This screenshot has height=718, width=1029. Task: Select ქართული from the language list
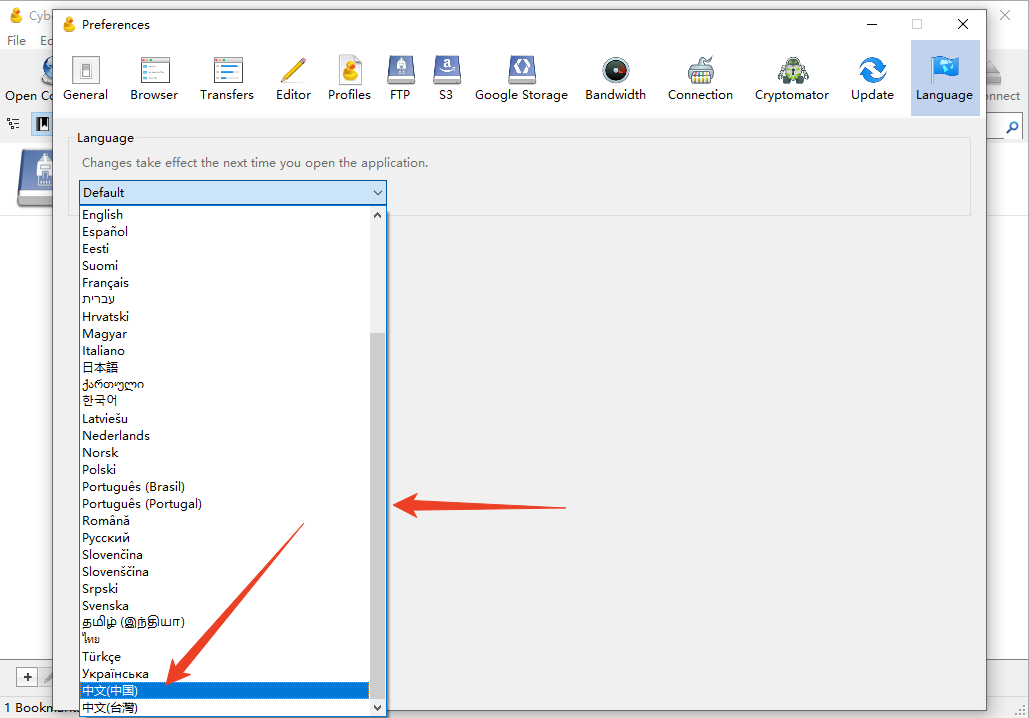[x=224, y=385]
